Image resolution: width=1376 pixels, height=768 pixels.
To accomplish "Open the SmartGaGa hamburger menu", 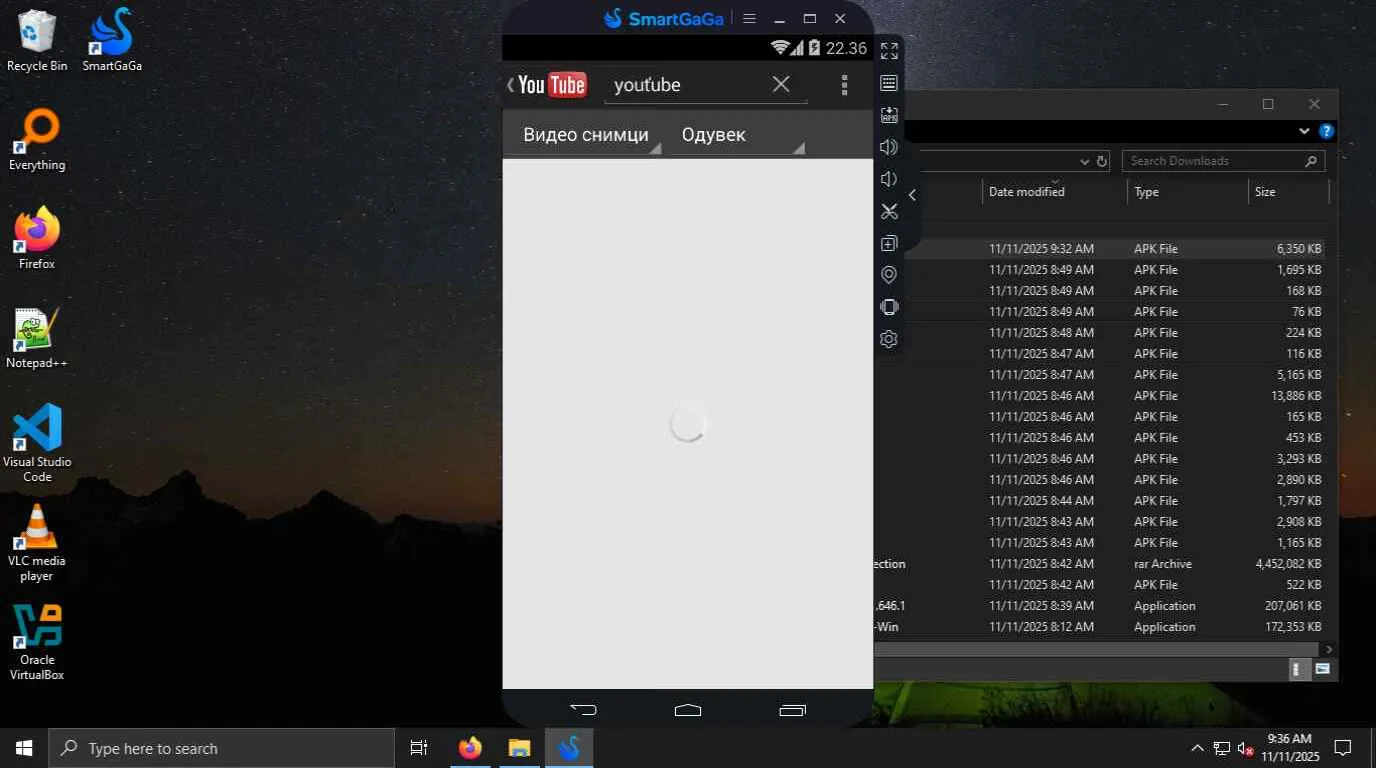I will (750, 18).
